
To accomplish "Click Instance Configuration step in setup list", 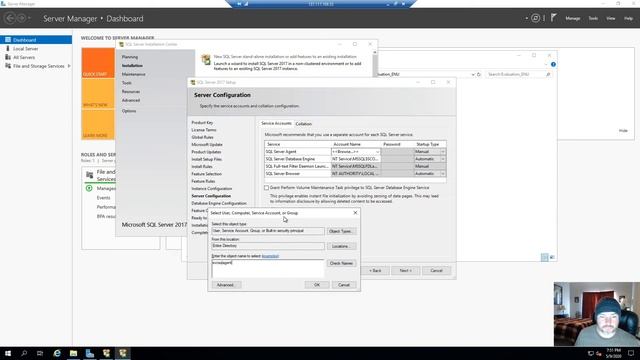I will click(x=211, y=189).
